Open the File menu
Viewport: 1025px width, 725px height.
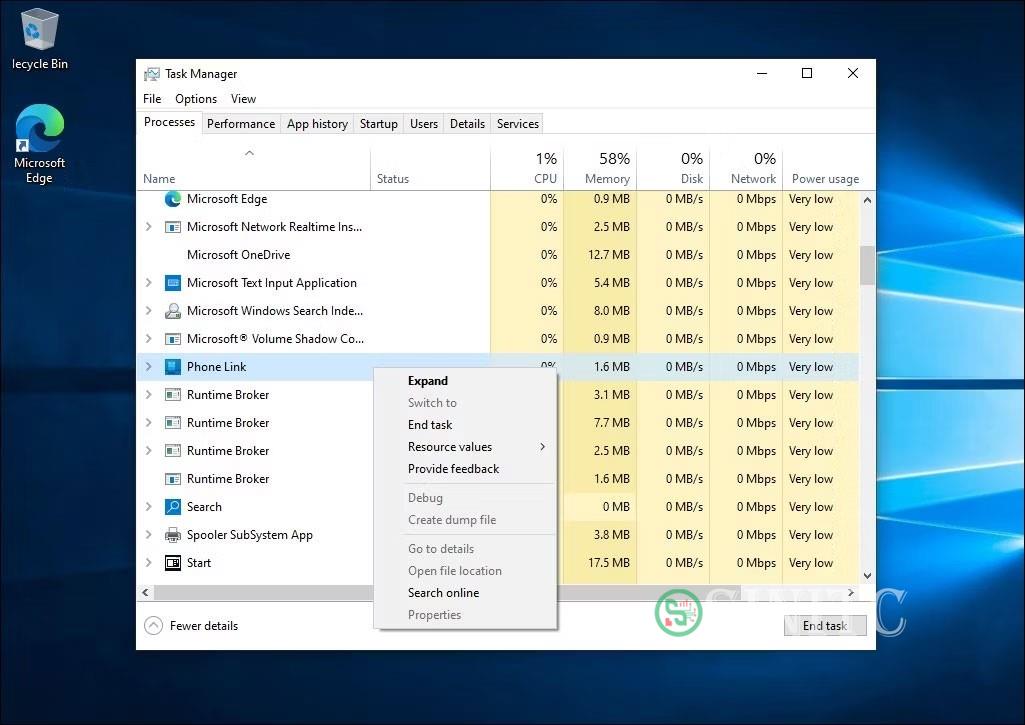click(x=152, y=99)
